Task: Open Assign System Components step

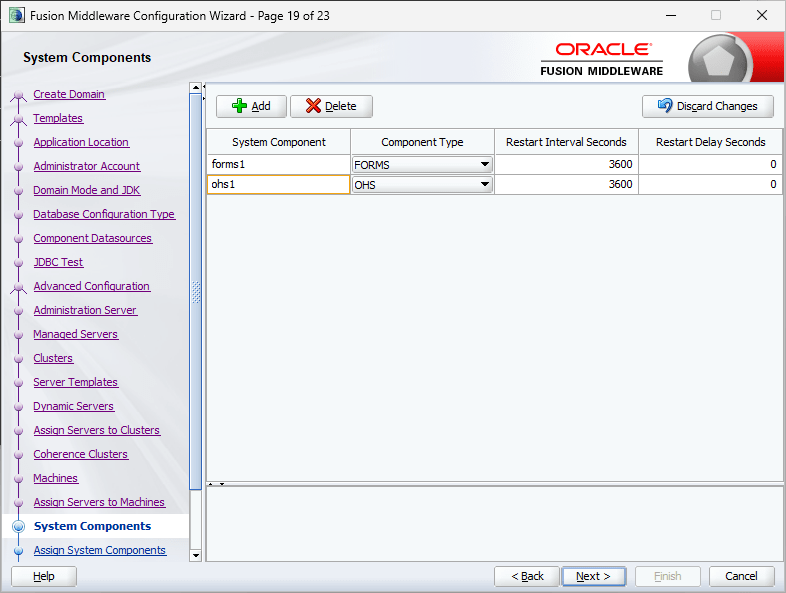Action: pyautogui.click(x=100, y=550)
